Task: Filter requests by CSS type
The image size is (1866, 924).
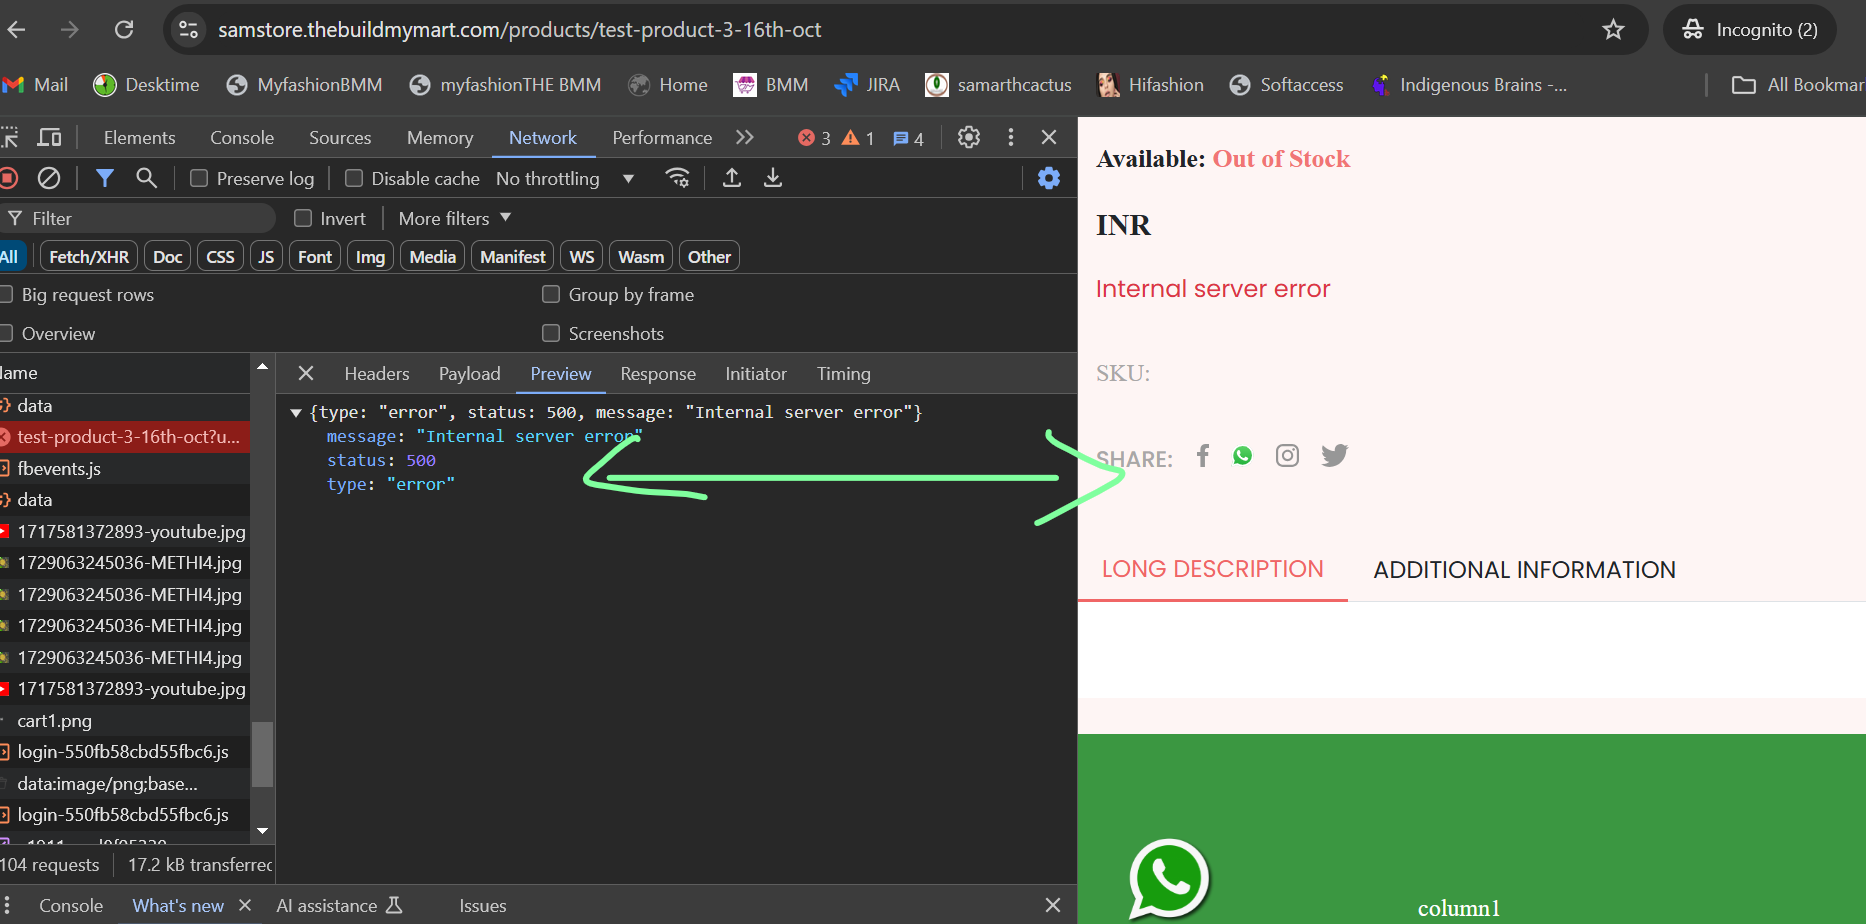Action: click(220, 257)
